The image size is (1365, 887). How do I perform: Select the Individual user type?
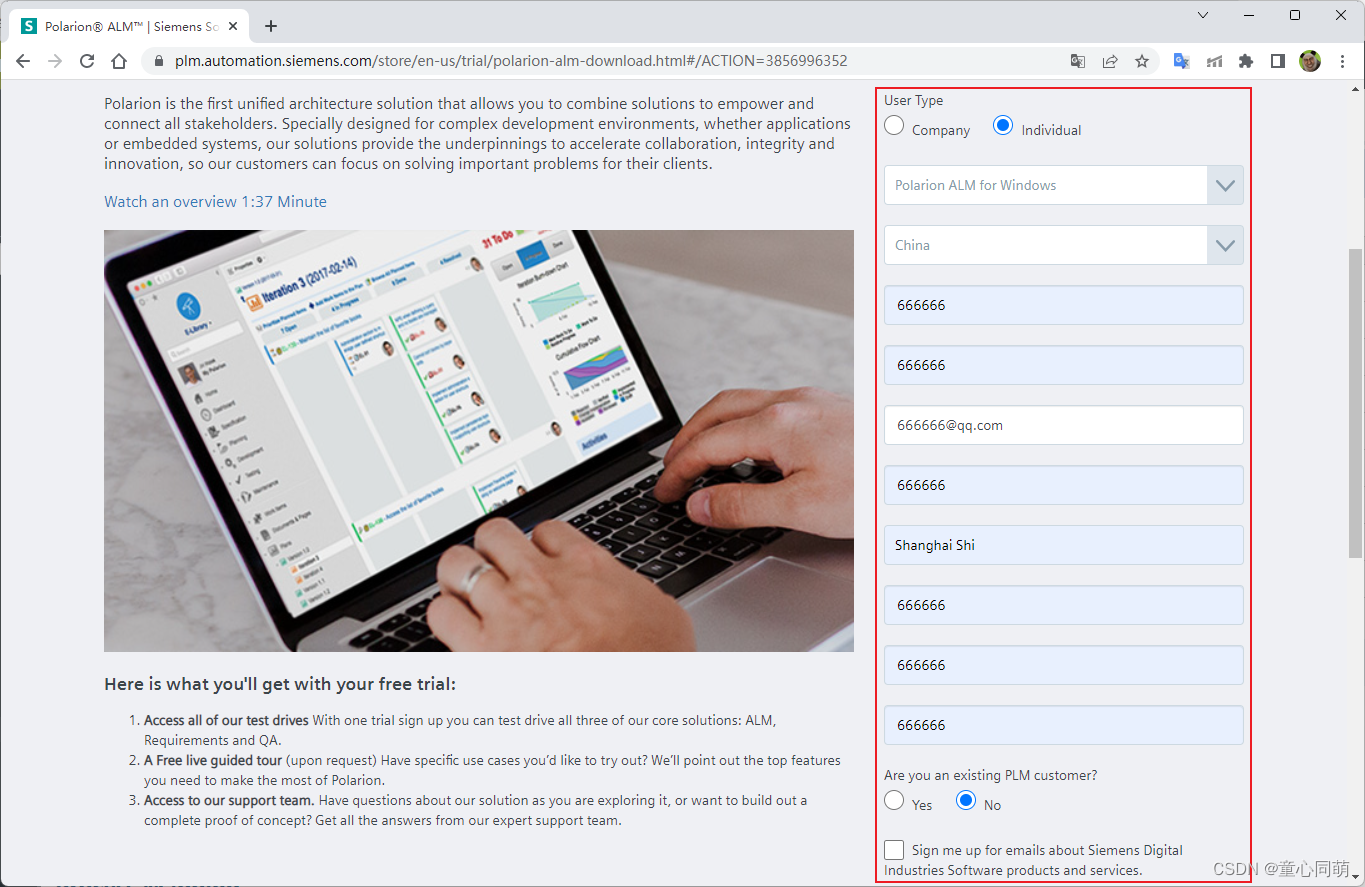[1003, 126]
